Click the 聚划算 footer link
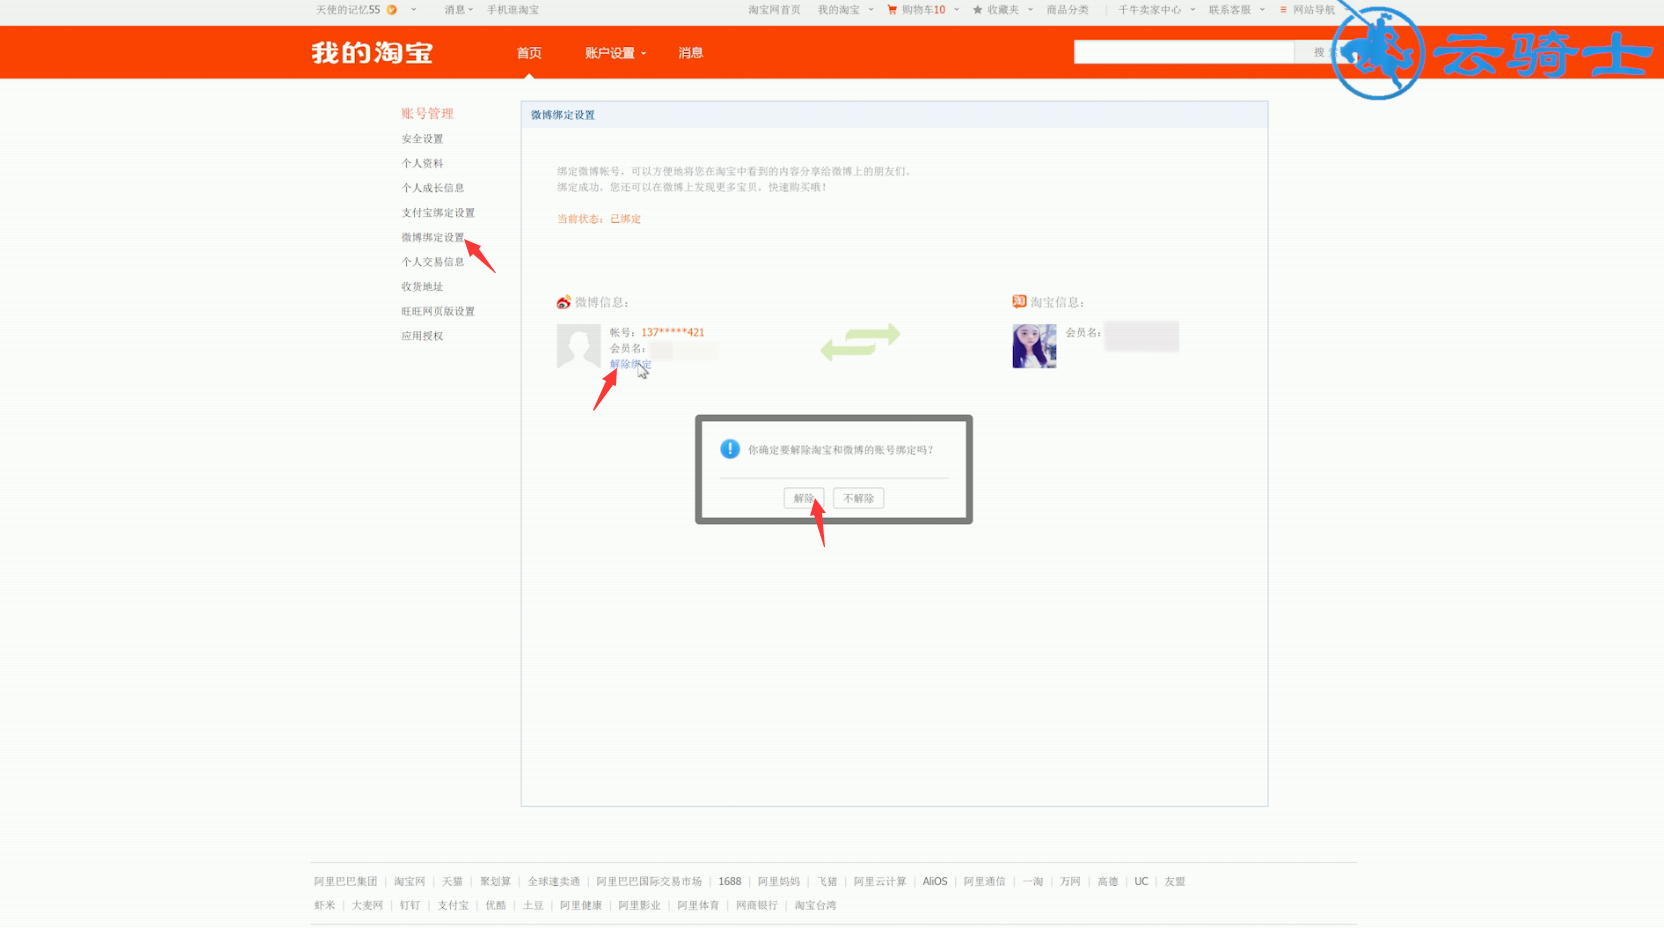 click(x=495, y=881)
